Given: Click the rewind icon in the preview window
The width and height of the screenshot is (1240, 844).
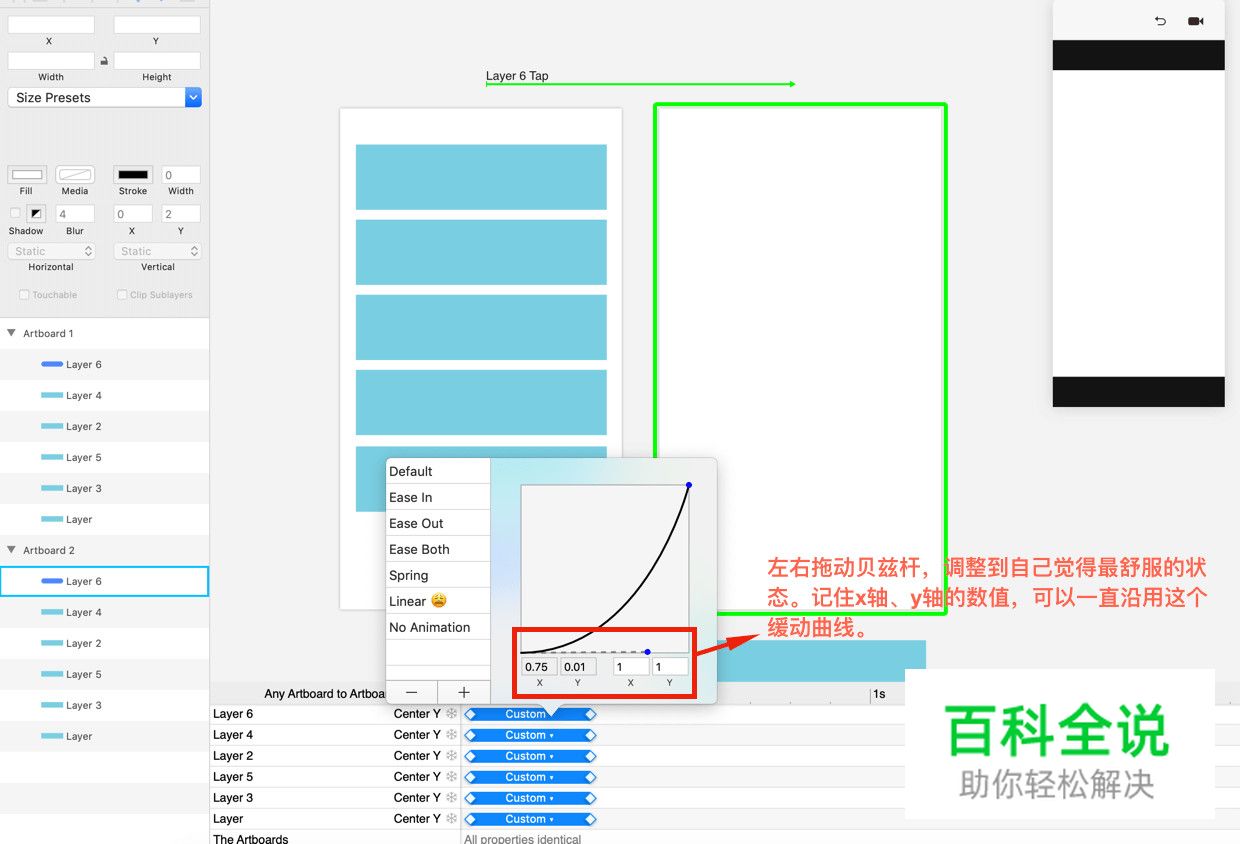Looking at the screenshot, I should pos(1160,21).
